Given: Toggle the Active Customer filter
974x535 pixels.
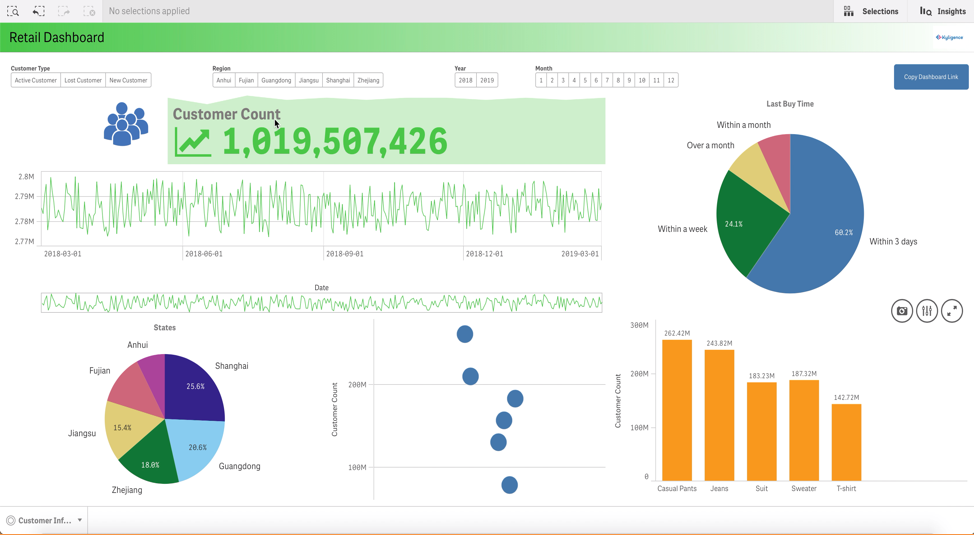Looking at the screenshot, I should [x=35, y=80].
